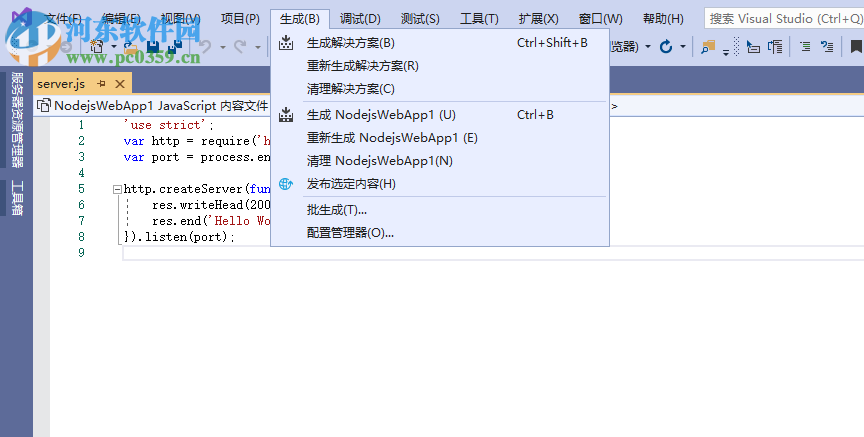Open the 工具箱 side panel
The height and width of the screenshot is (437, 864).
[17, 197]
